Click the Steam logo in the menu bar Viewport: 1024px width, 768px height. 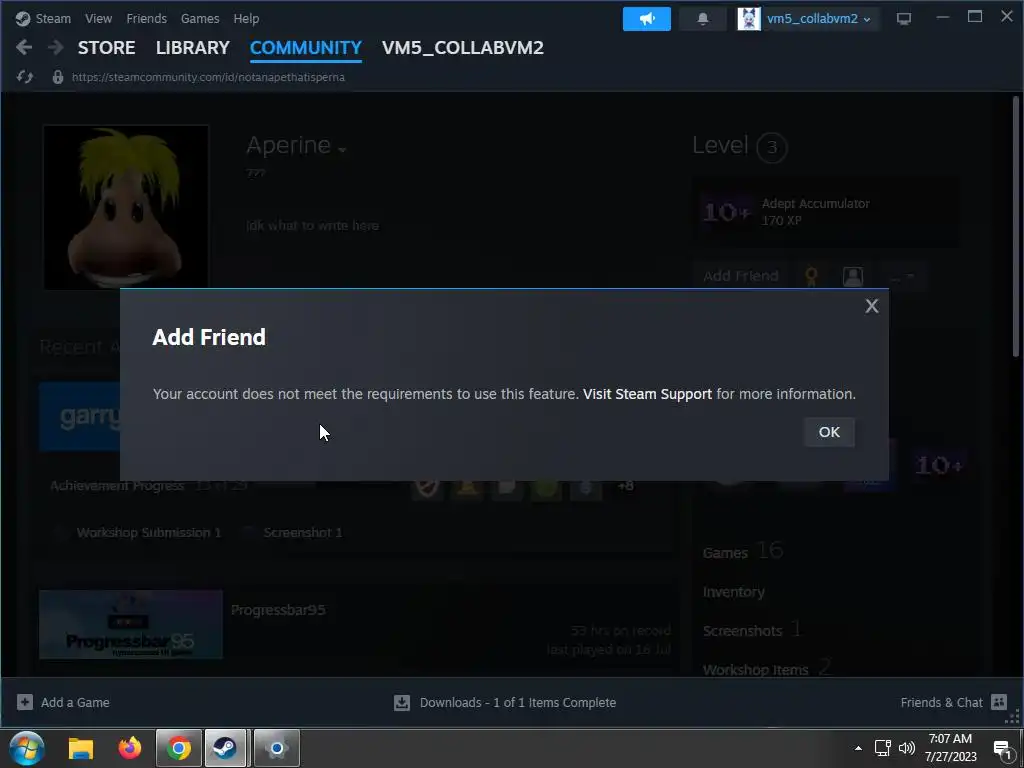click(x=23, y=18)
